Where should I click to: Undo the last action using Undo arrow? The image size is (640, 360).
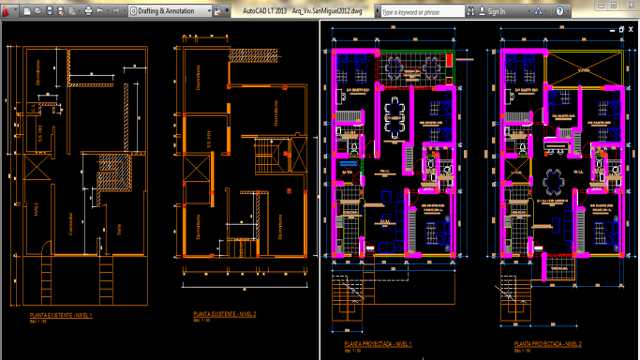point(100,11)
